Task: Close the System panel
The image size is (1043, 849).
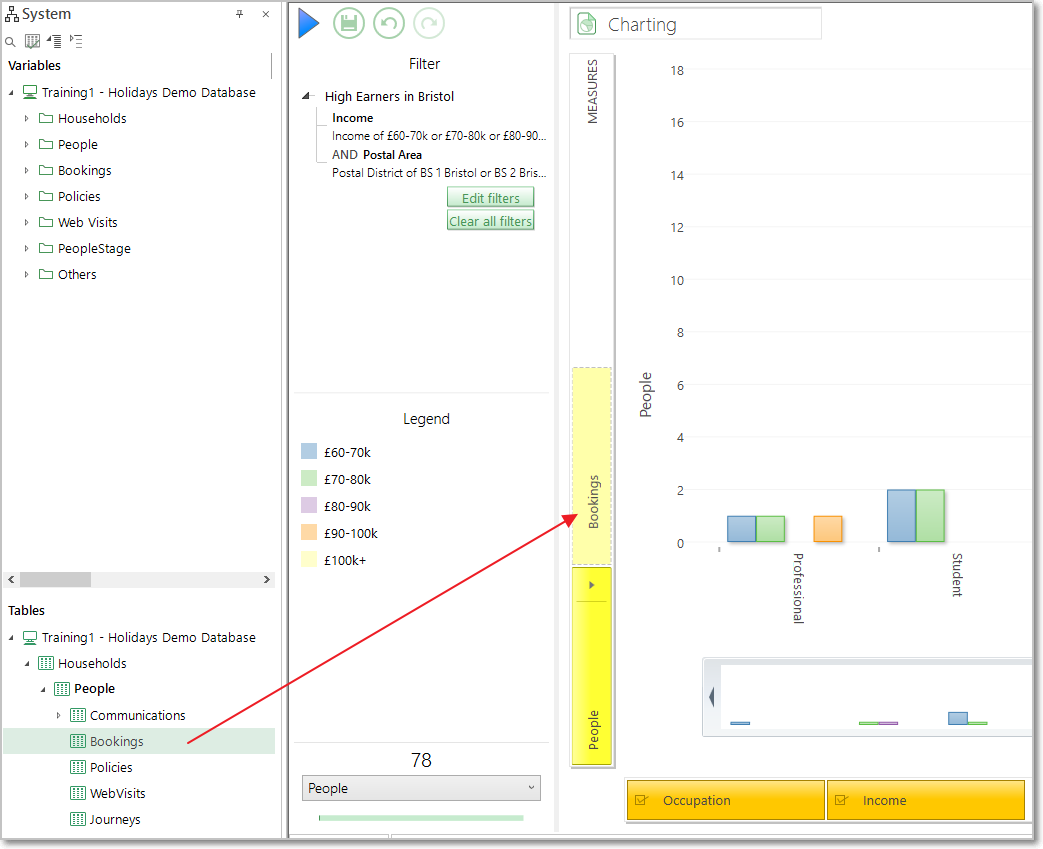Action: (265, 14)
